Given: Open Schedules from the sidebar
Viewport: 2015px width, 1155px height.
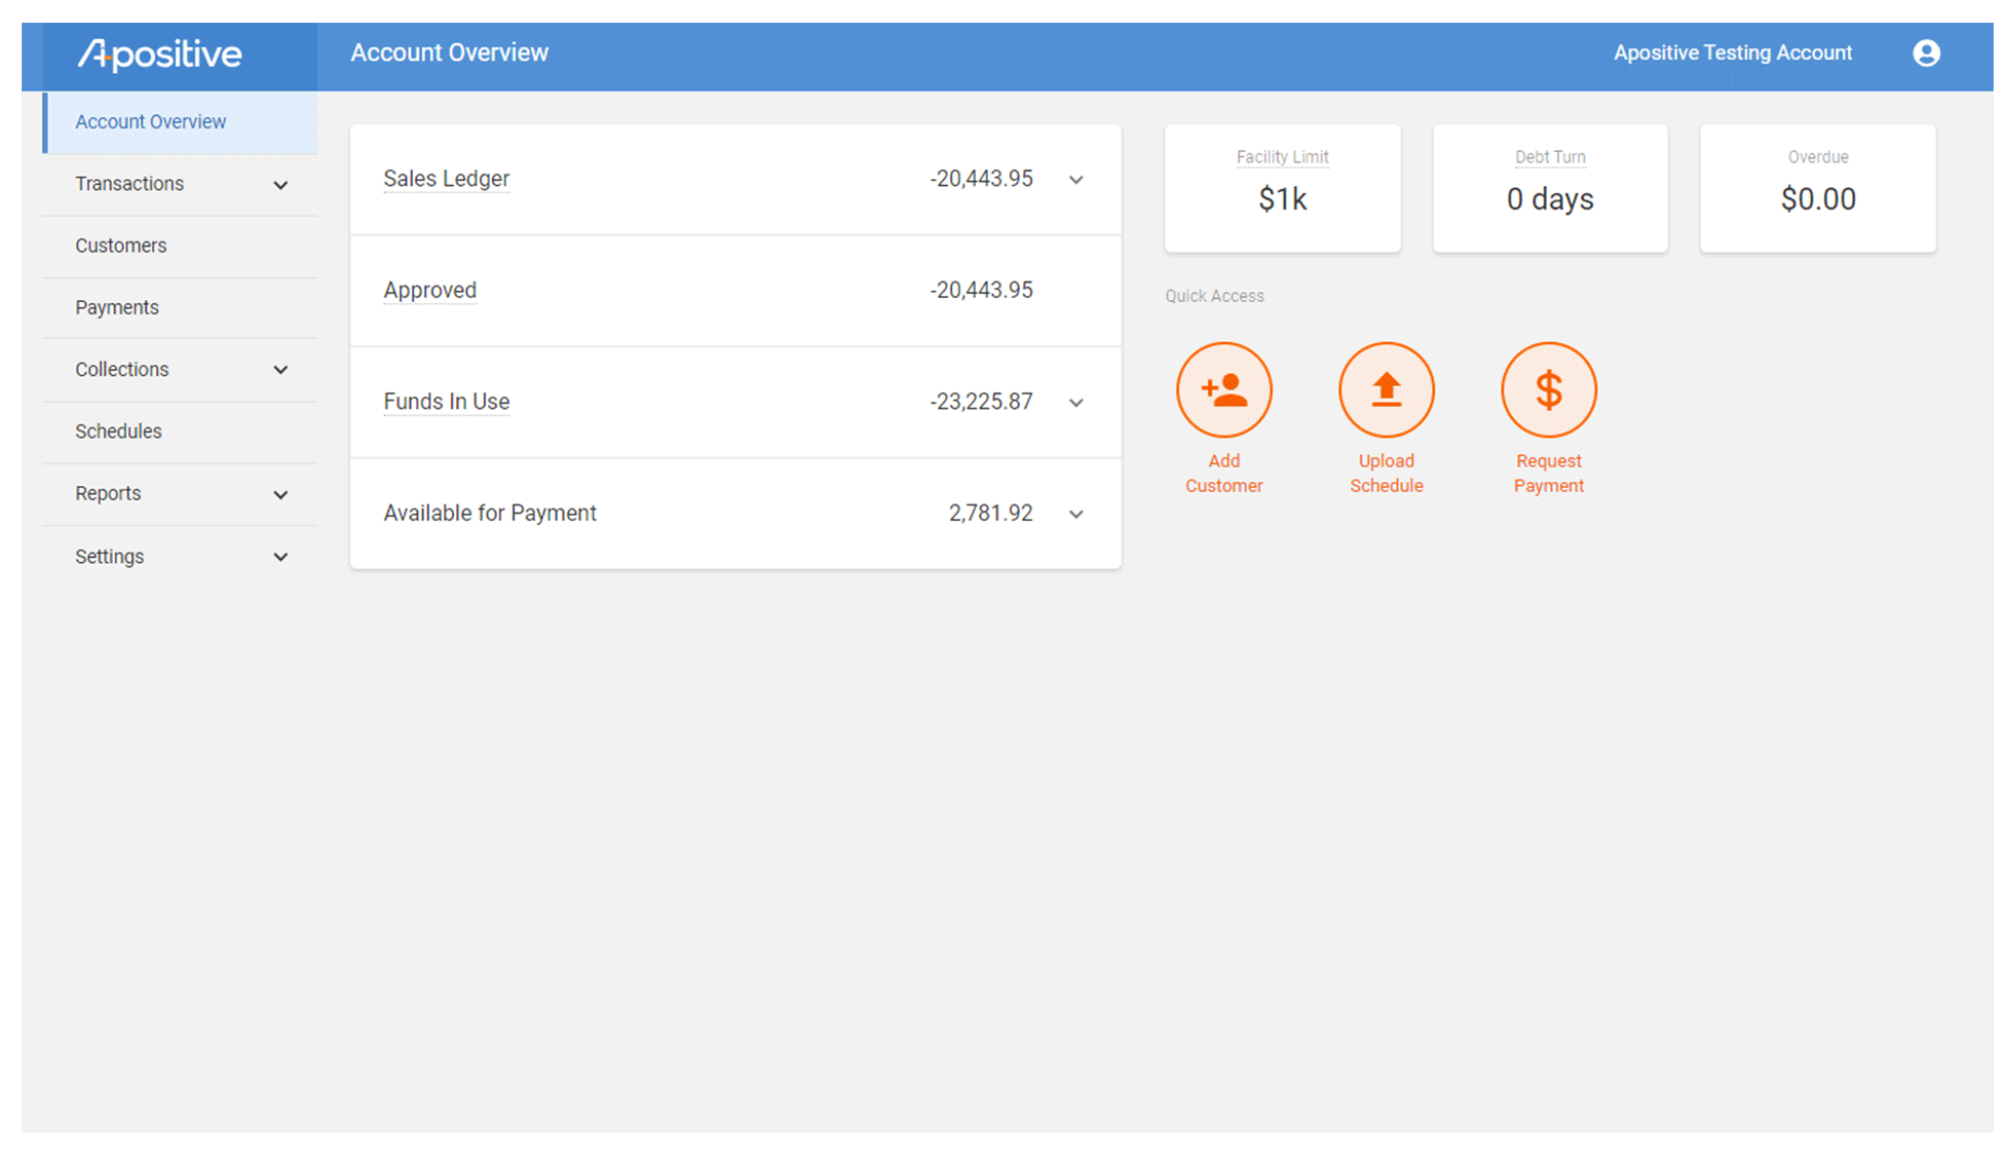Looking at the screenshot, I should (x=118, y=432).
